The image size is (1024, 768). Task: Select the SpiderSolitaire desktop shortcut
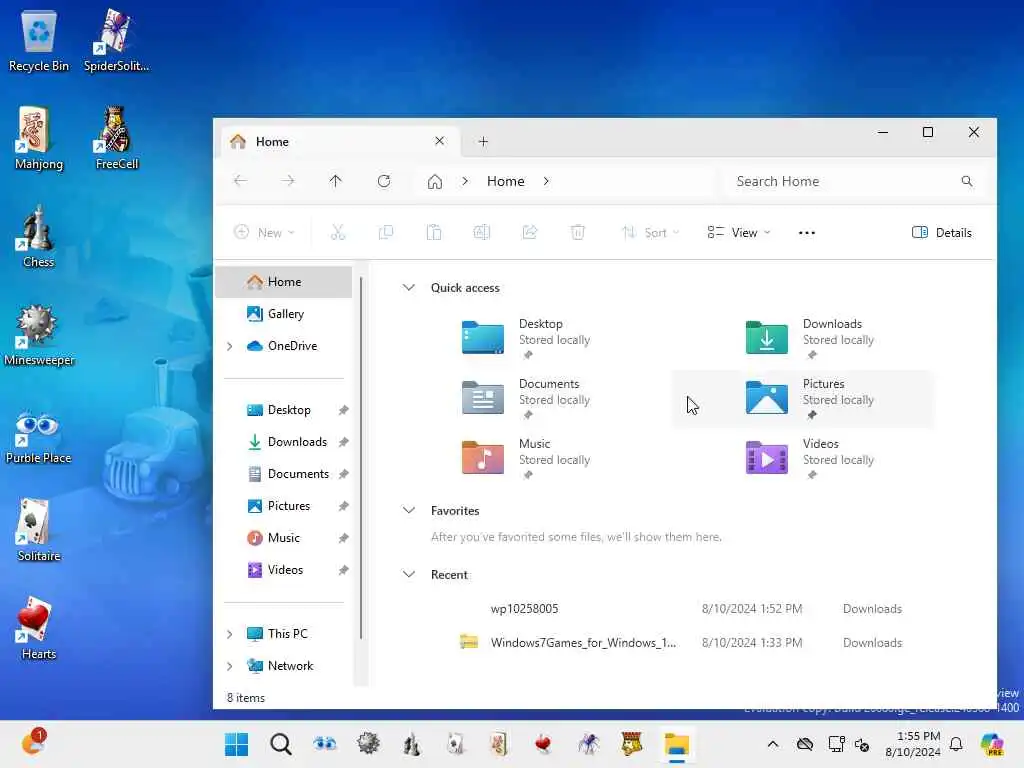pos(117,40)
